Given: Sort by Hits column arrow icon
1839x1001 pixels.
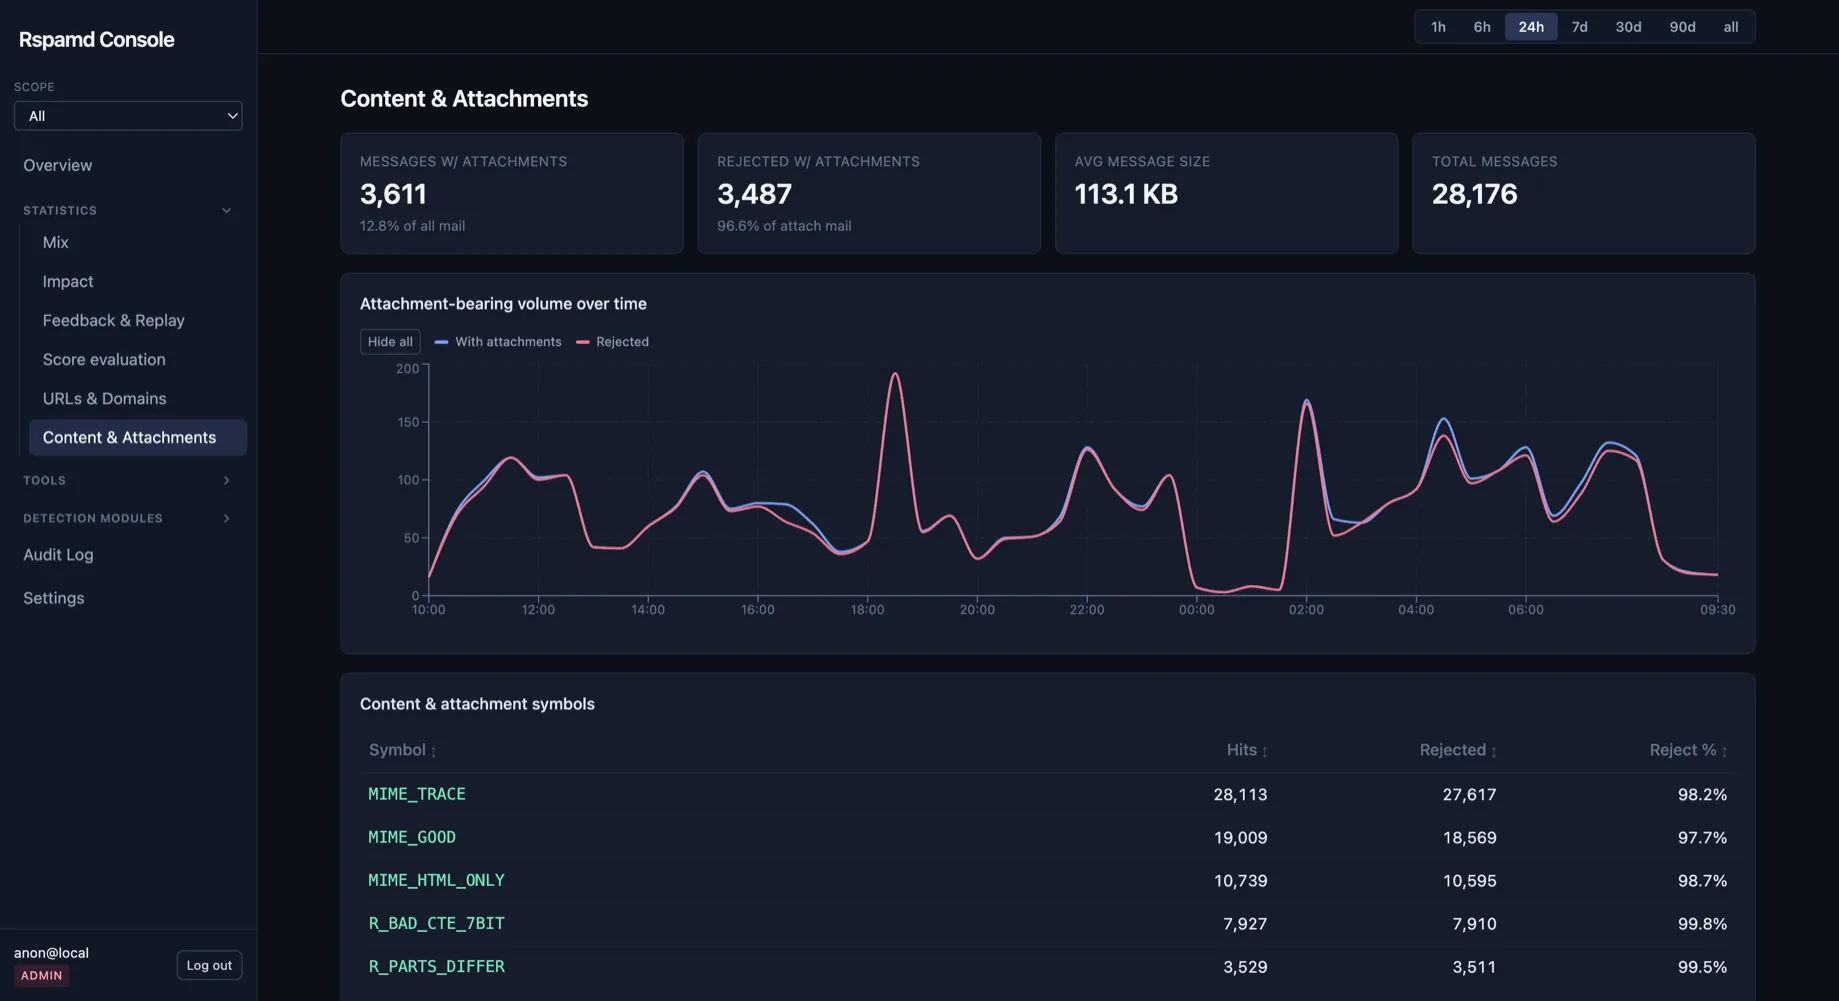Looking at the screenshot, I should [x=1265, y=751].
